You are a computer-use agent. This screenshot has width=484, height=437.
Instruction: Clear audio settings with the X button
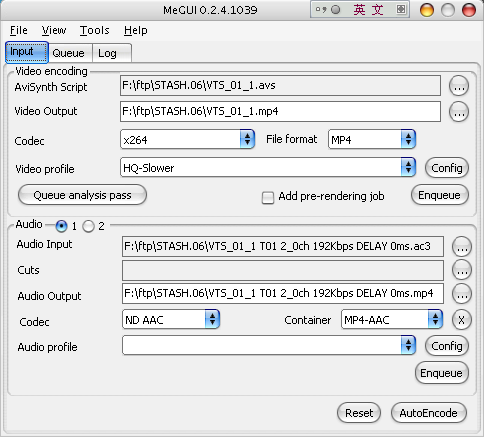462,320
